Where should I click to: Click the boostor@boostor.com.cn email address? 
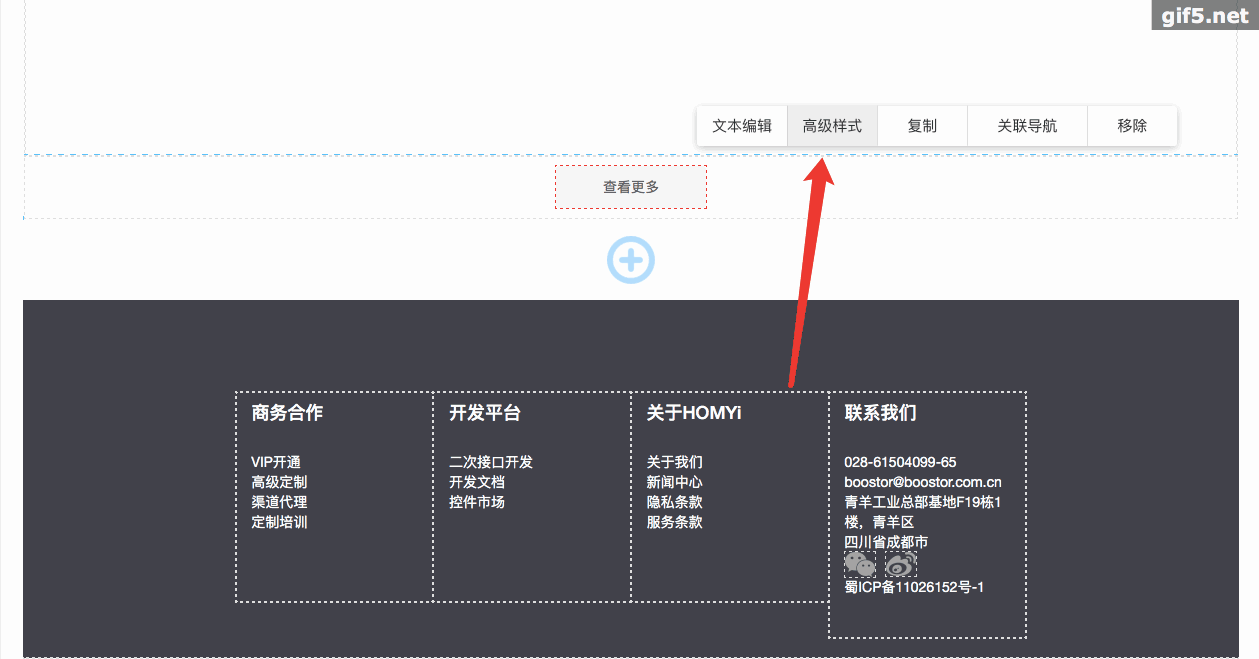[x=923, y=482]
